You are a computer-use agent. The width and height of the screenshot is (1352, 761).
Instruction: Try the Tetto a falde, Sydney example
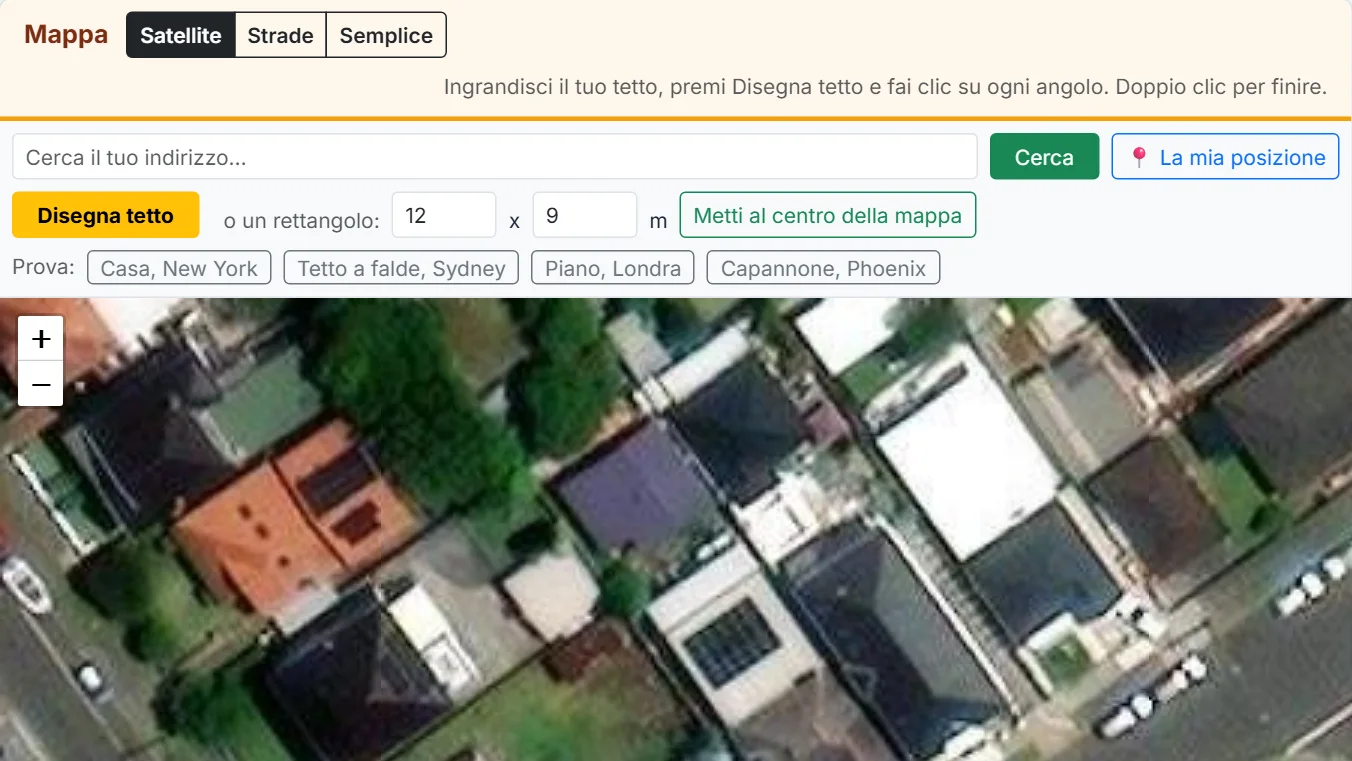point(401,268)
